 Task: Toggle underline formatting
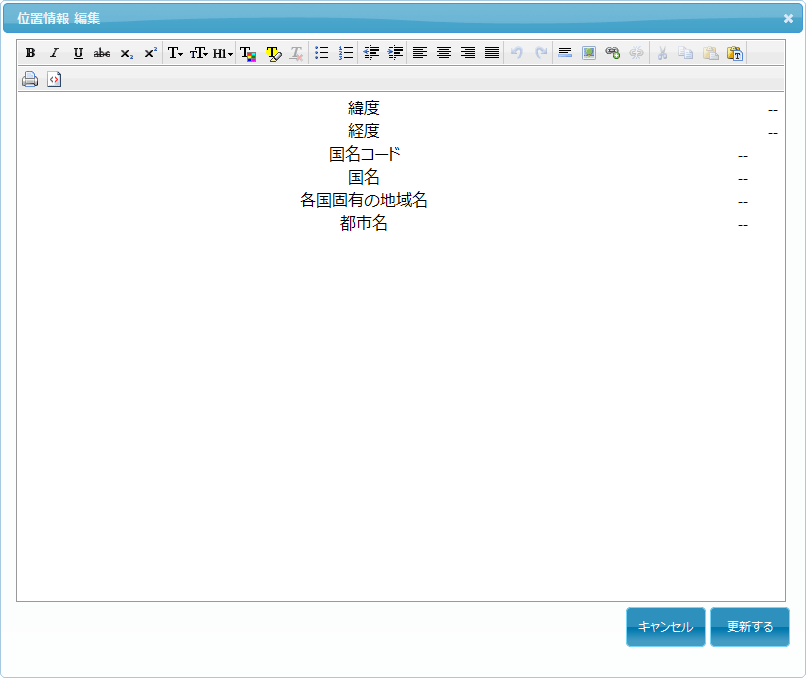78,53
